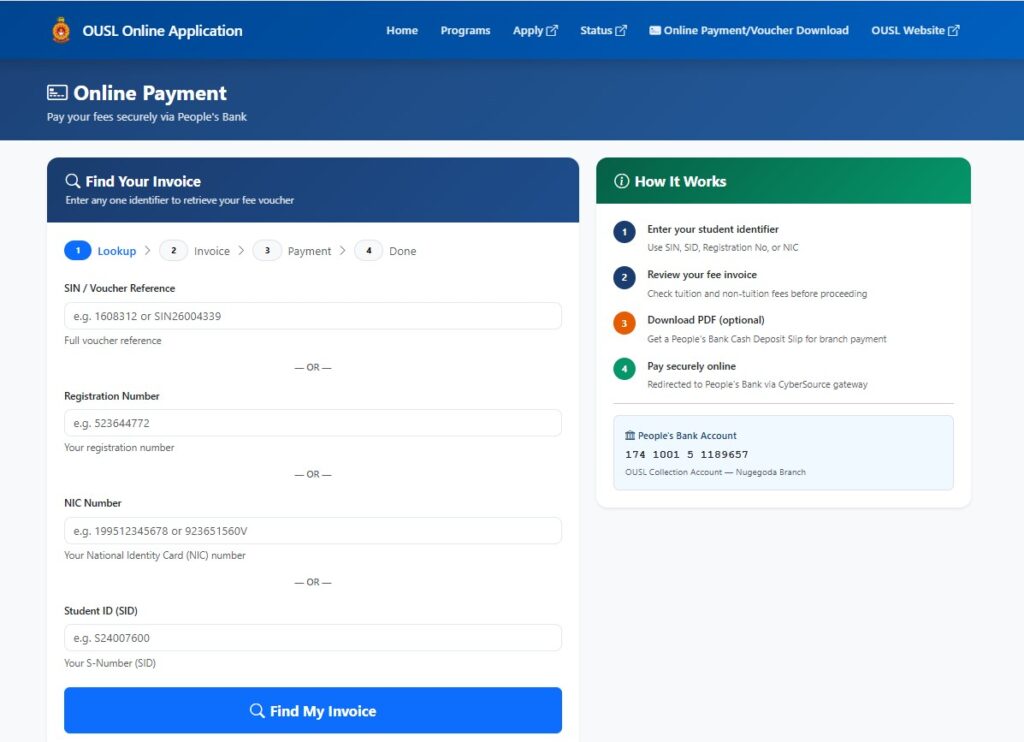Image resolution: width=1024 pixels, height=742 pixels.
Task: Focus the Student ID (SID) input field
Action: [x=313, y=638]
